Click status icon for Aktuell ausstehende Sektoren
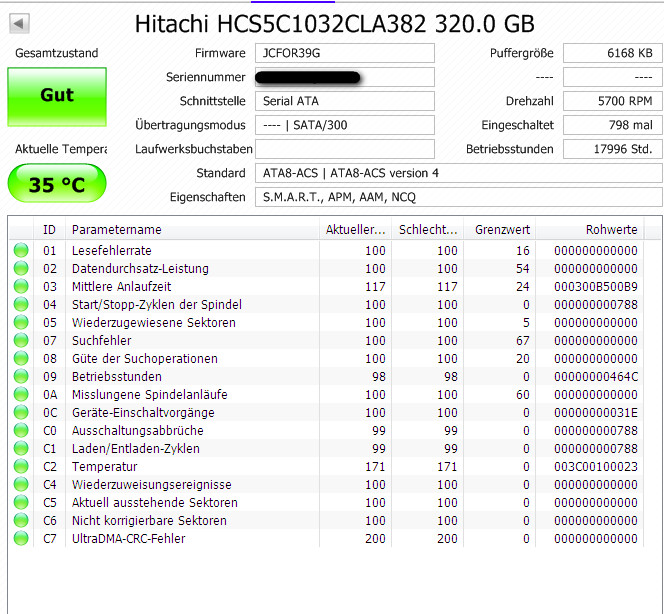Image resolution: width=664 pixels, height=614 pixels. coord(21,502)
